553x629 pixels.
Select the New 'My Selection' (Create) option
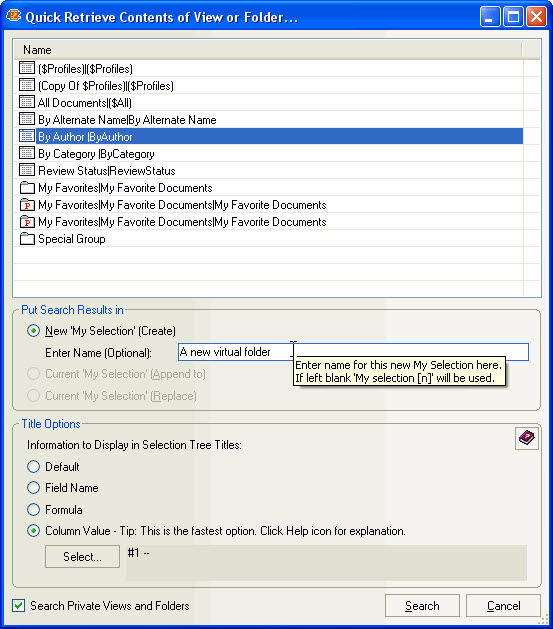(33, 331)
